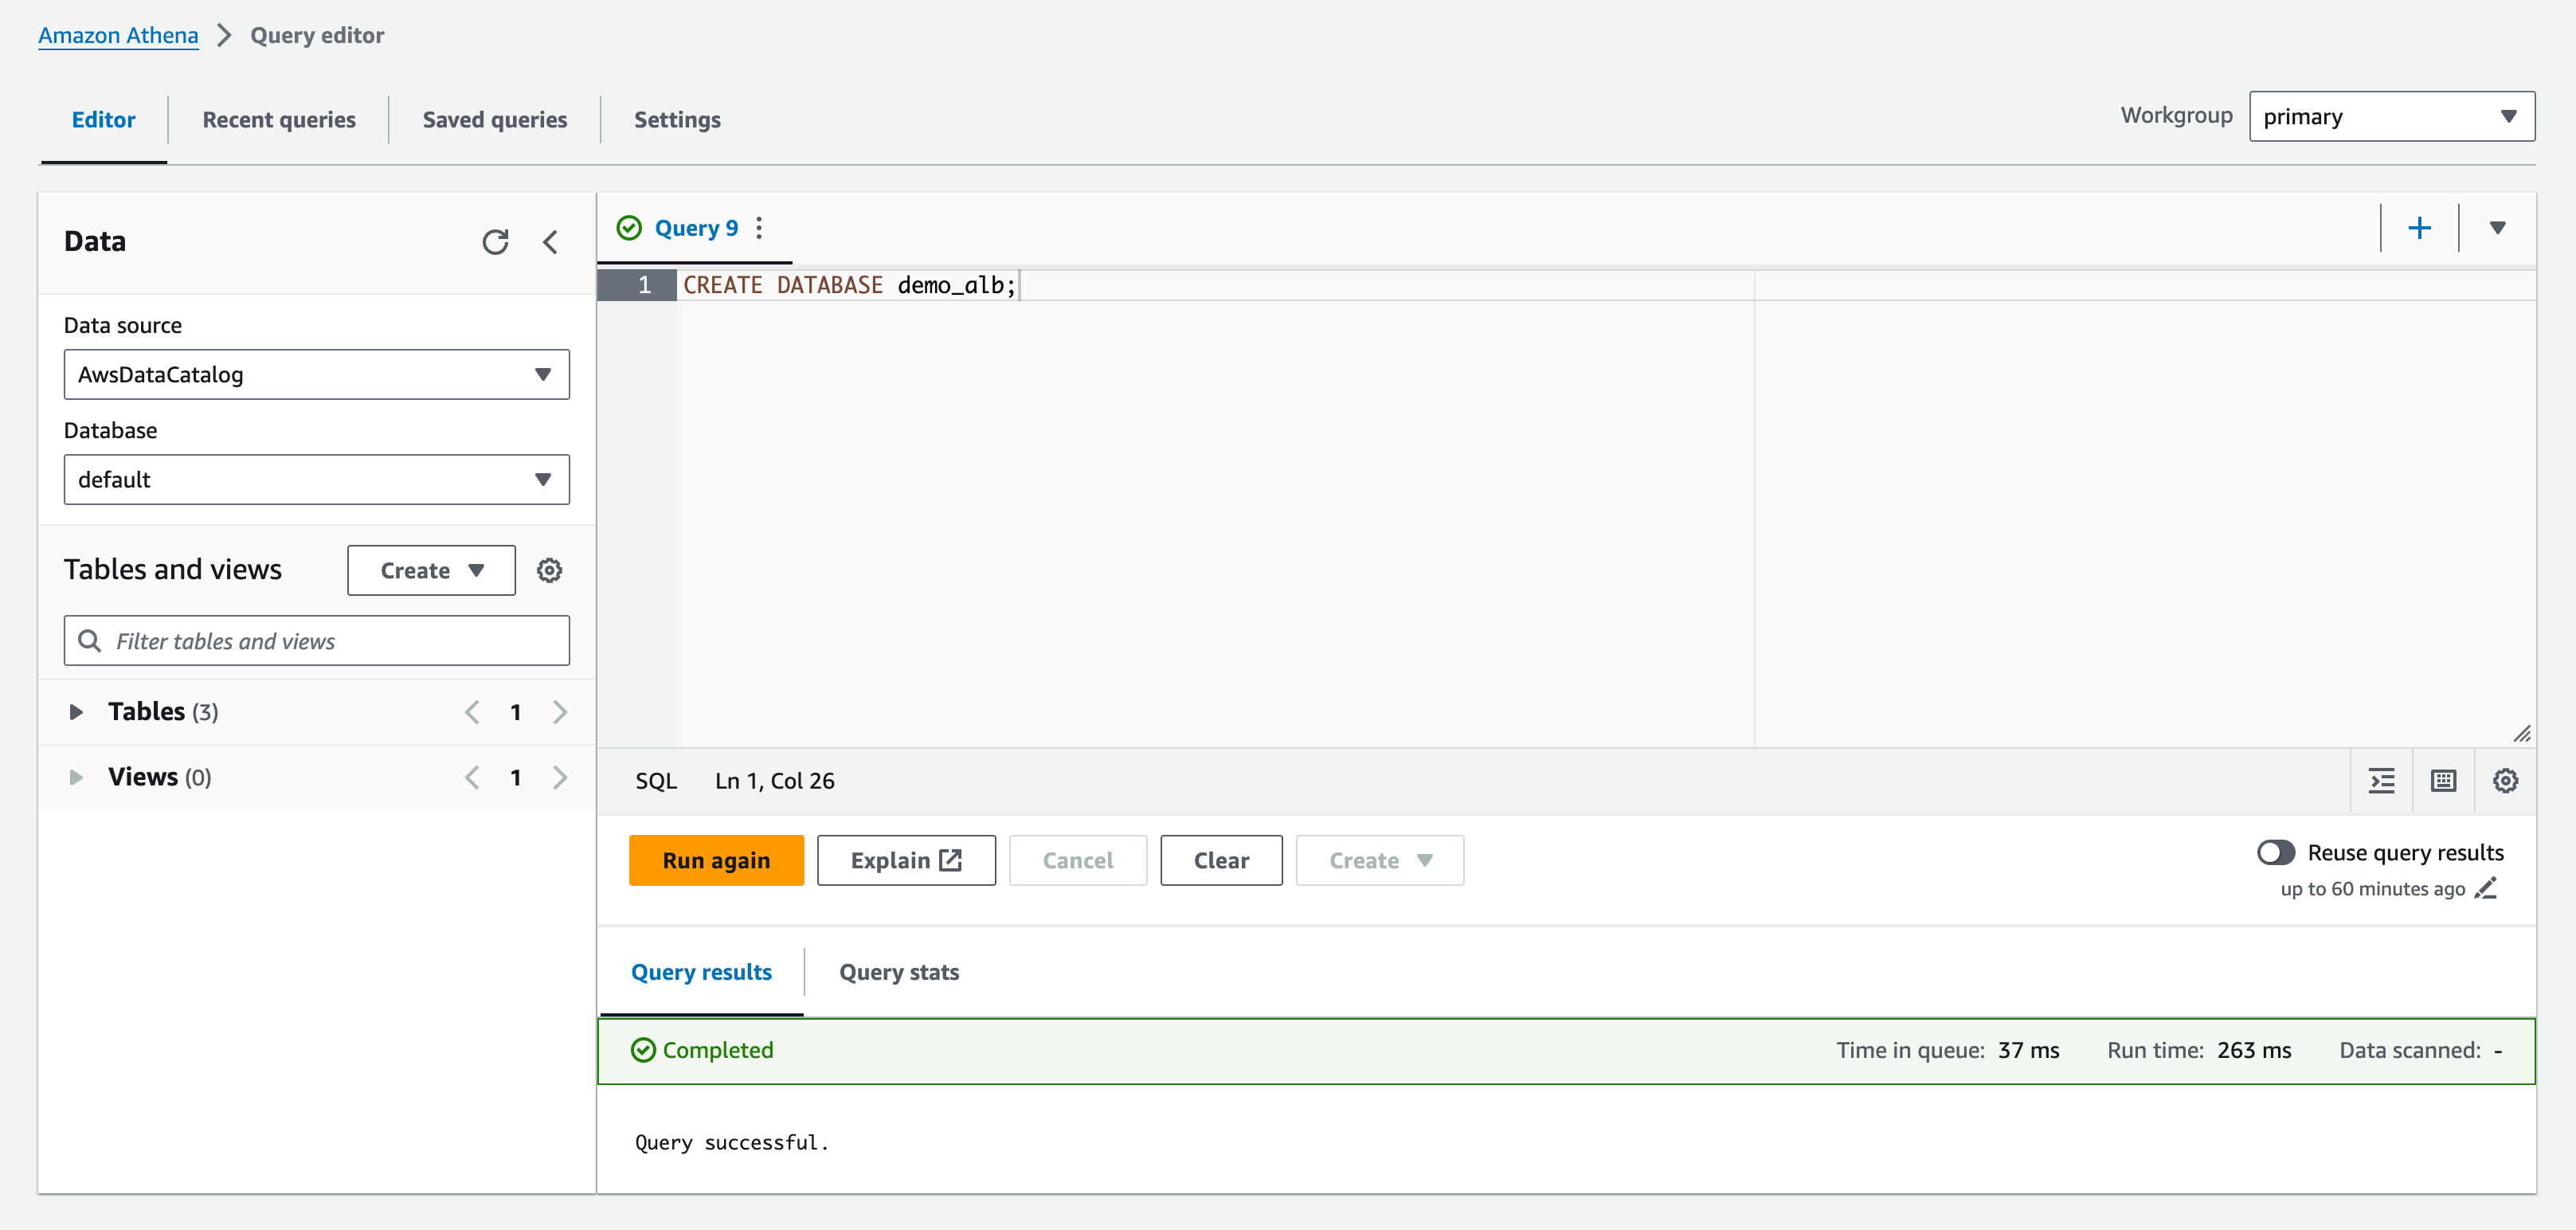Open Create dropdown in Tables and views
Viewport: 2576px width, 1230px height.
point(431,570)
